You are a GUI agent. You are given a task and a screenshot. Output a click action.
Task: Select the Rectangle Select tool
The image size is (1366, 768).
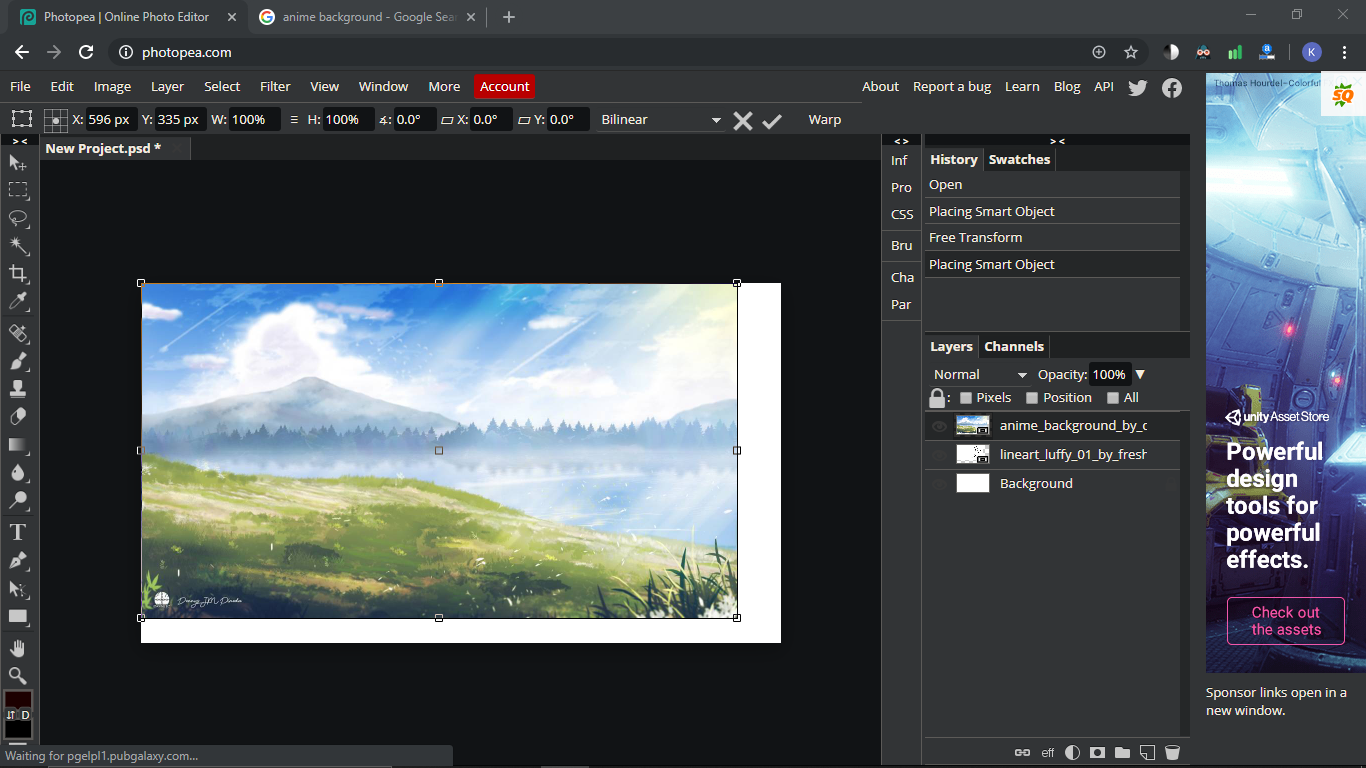tap(18, 190)
